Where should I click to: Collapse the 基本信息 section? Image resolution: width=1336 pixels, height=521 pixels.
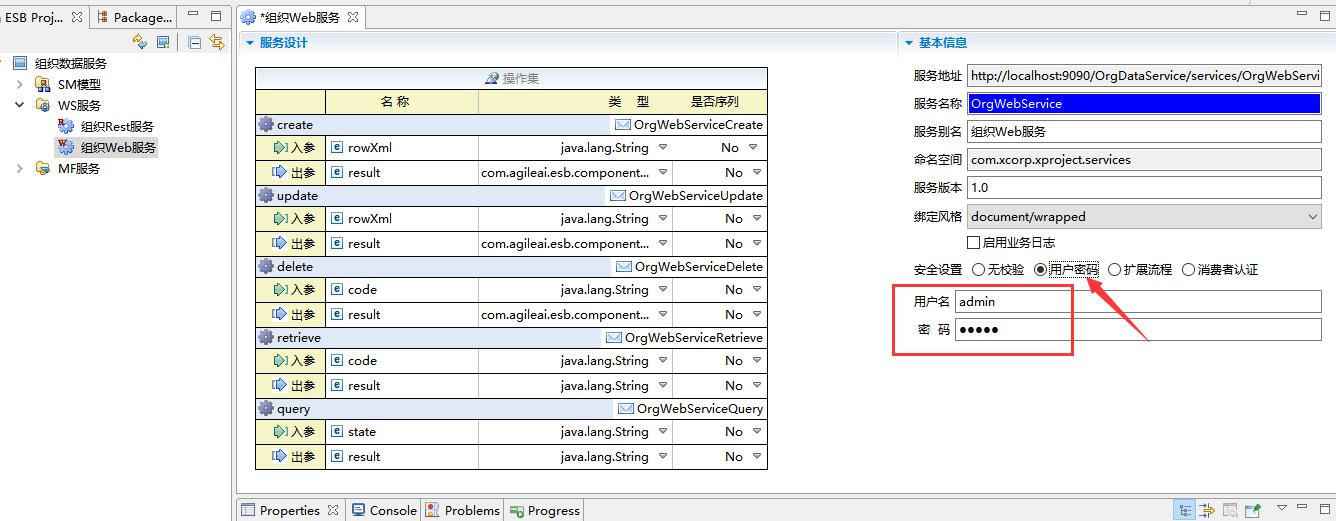(909, 43)
